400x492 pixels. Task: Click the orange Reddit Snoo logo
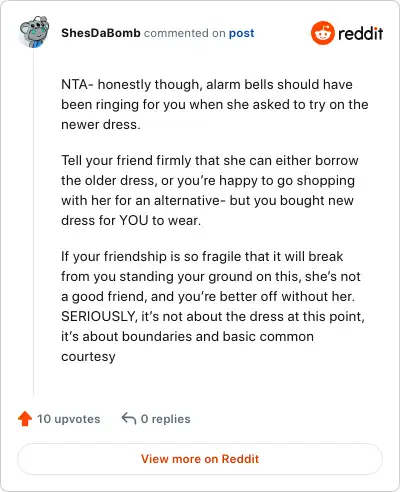(322, 33)
